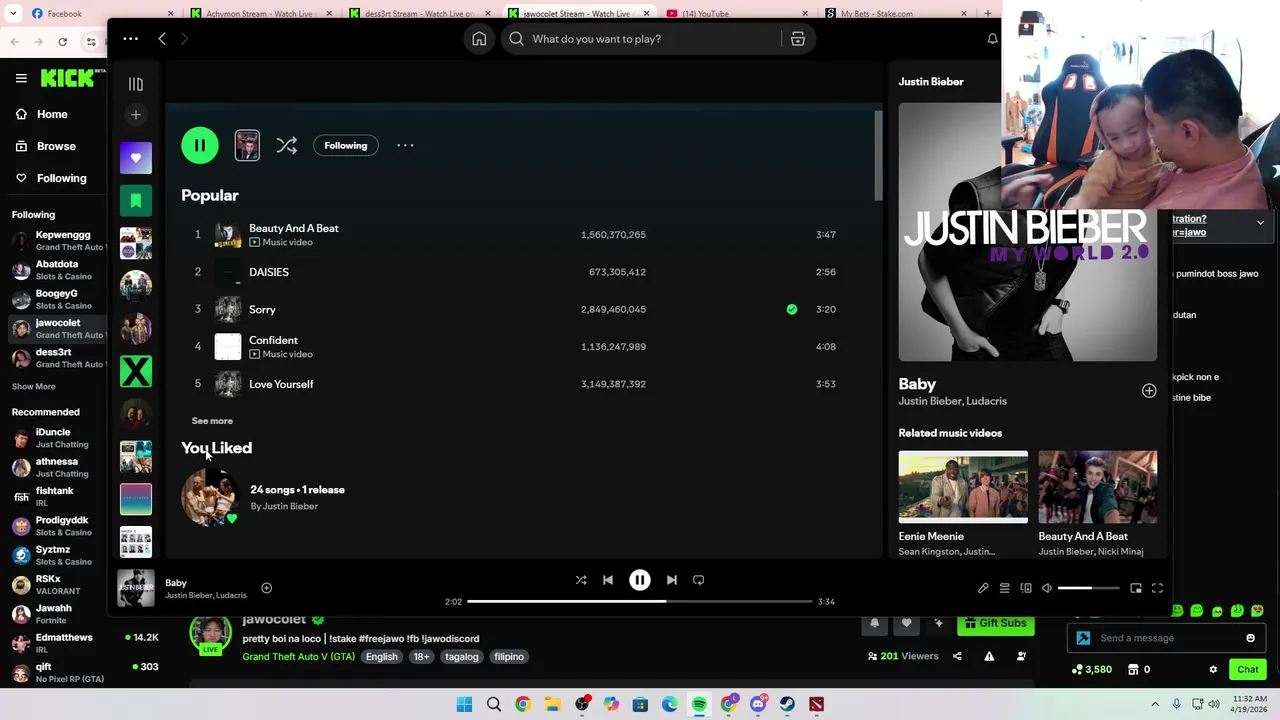Open emoji picker in chat box
This screenshot has width=1280, height=720.
click(1250, 638)
